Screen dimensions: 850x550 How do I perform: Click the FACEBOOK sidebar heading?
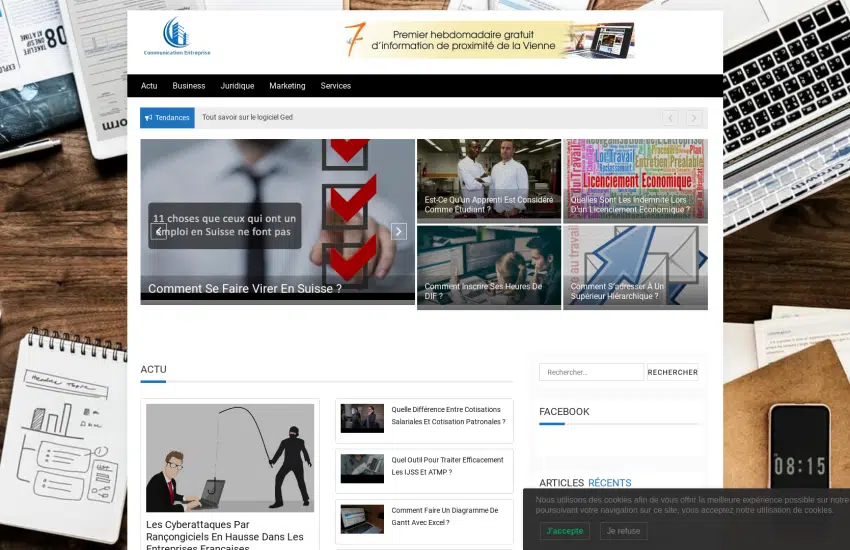pyautogui.click(x=564, y=412)
